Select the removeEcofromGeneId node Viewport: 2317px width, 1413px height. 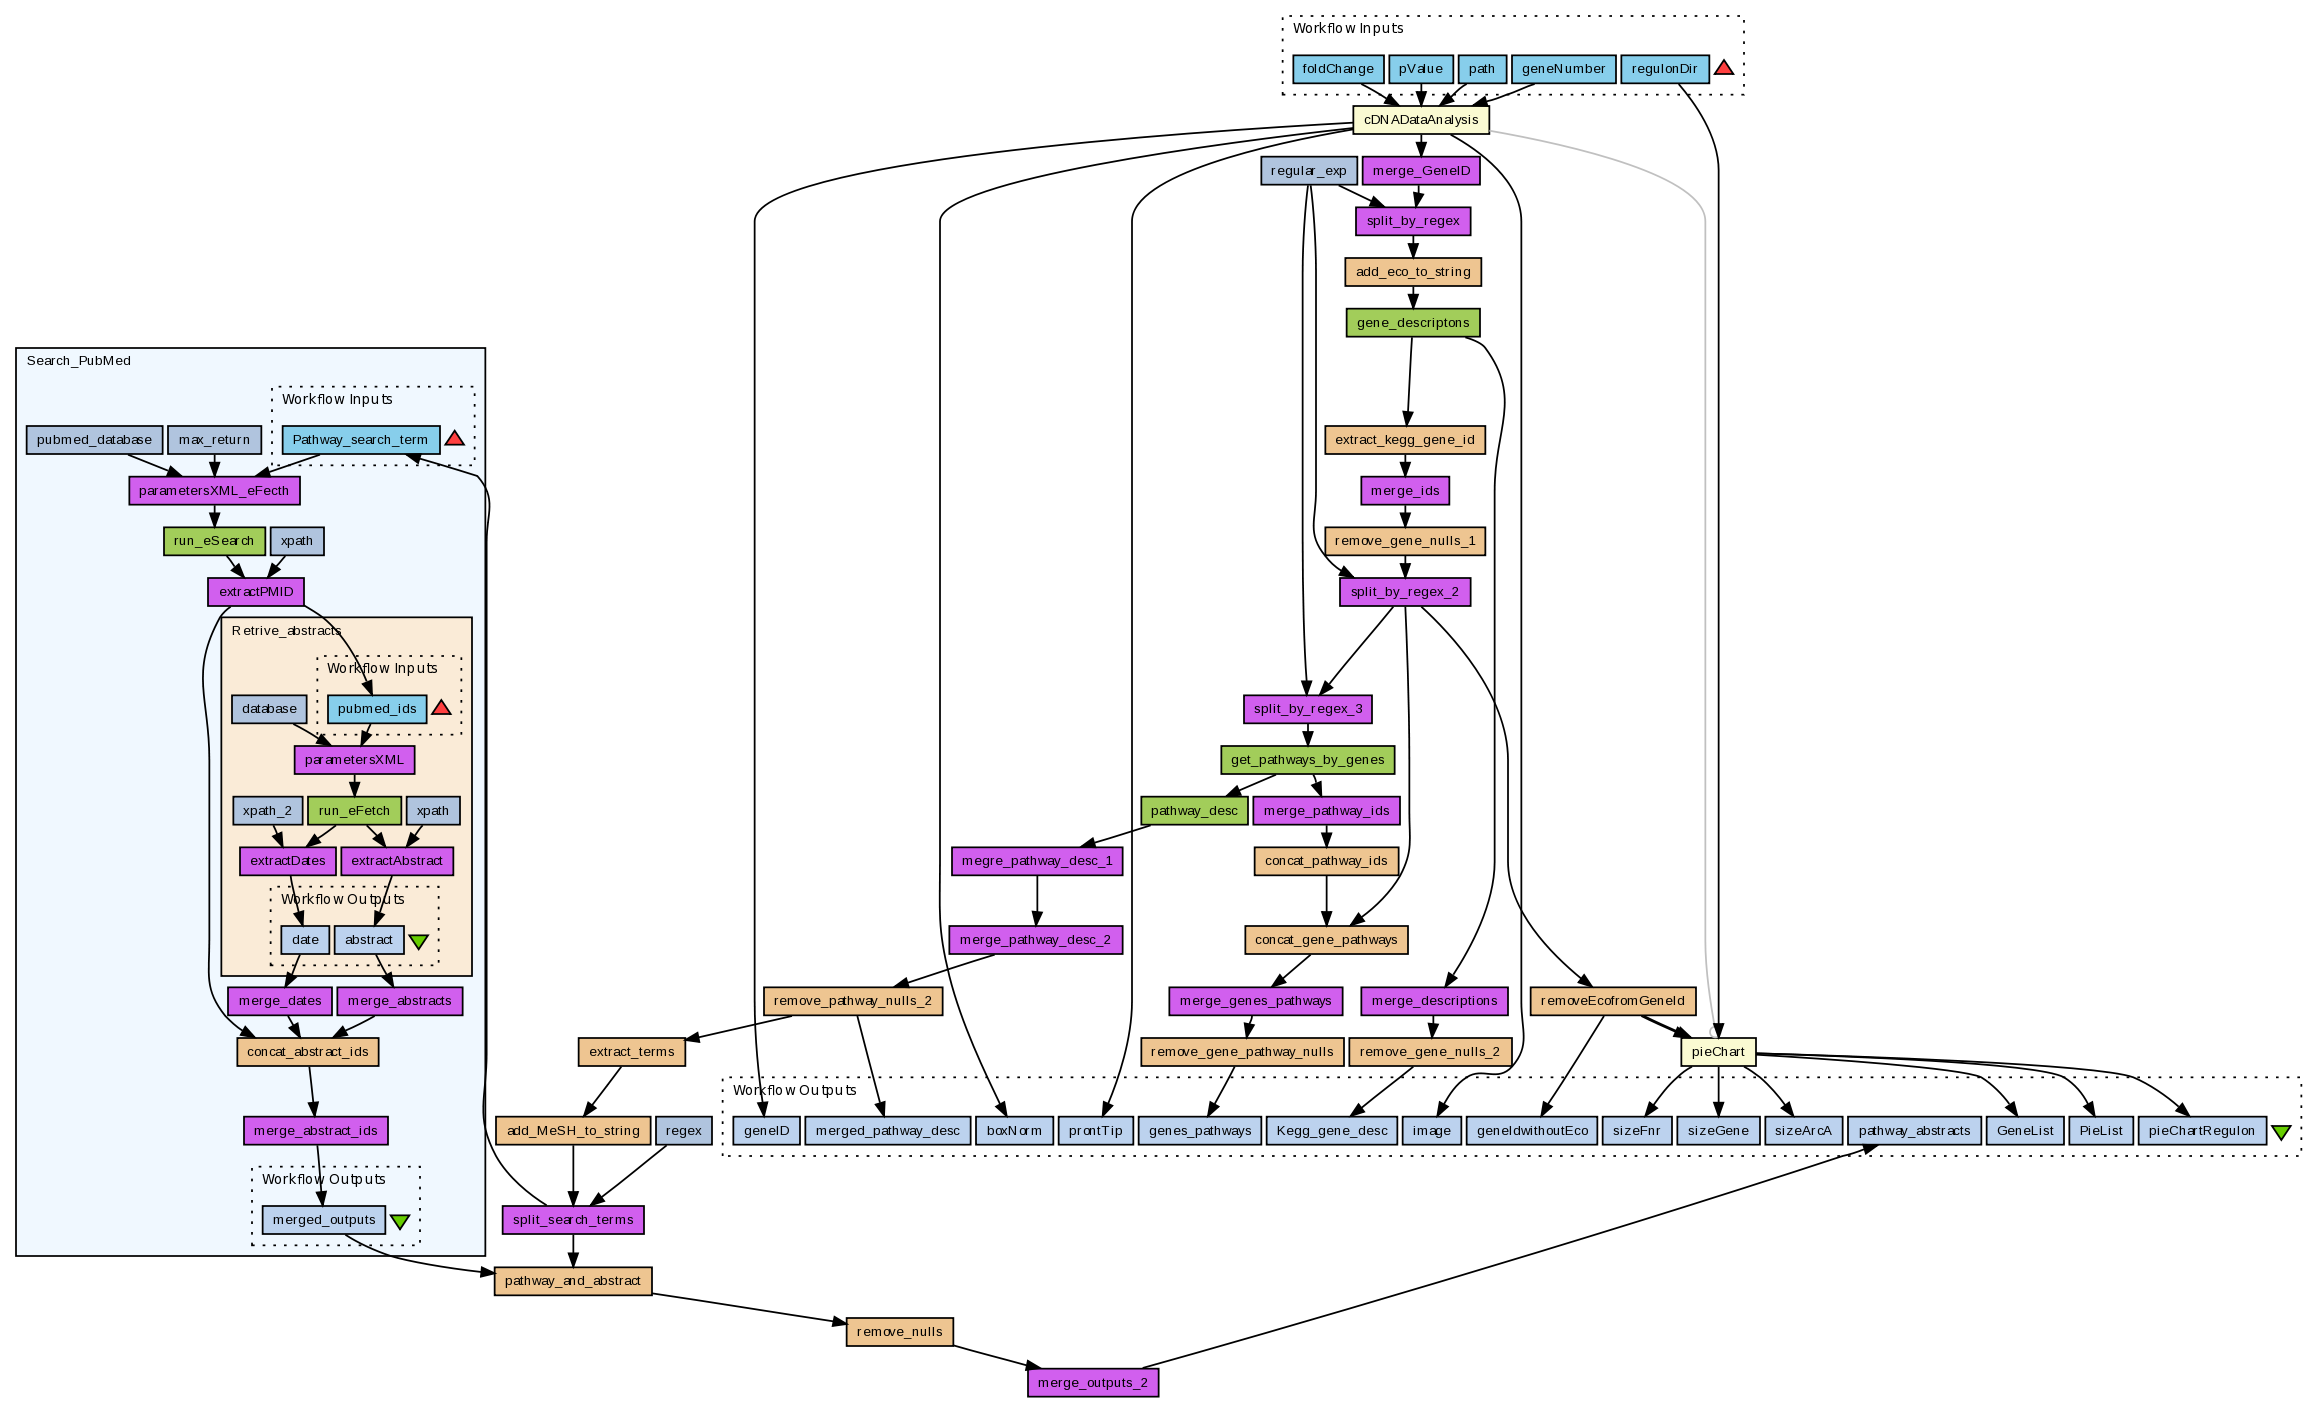click(x=1612, y=1001)
